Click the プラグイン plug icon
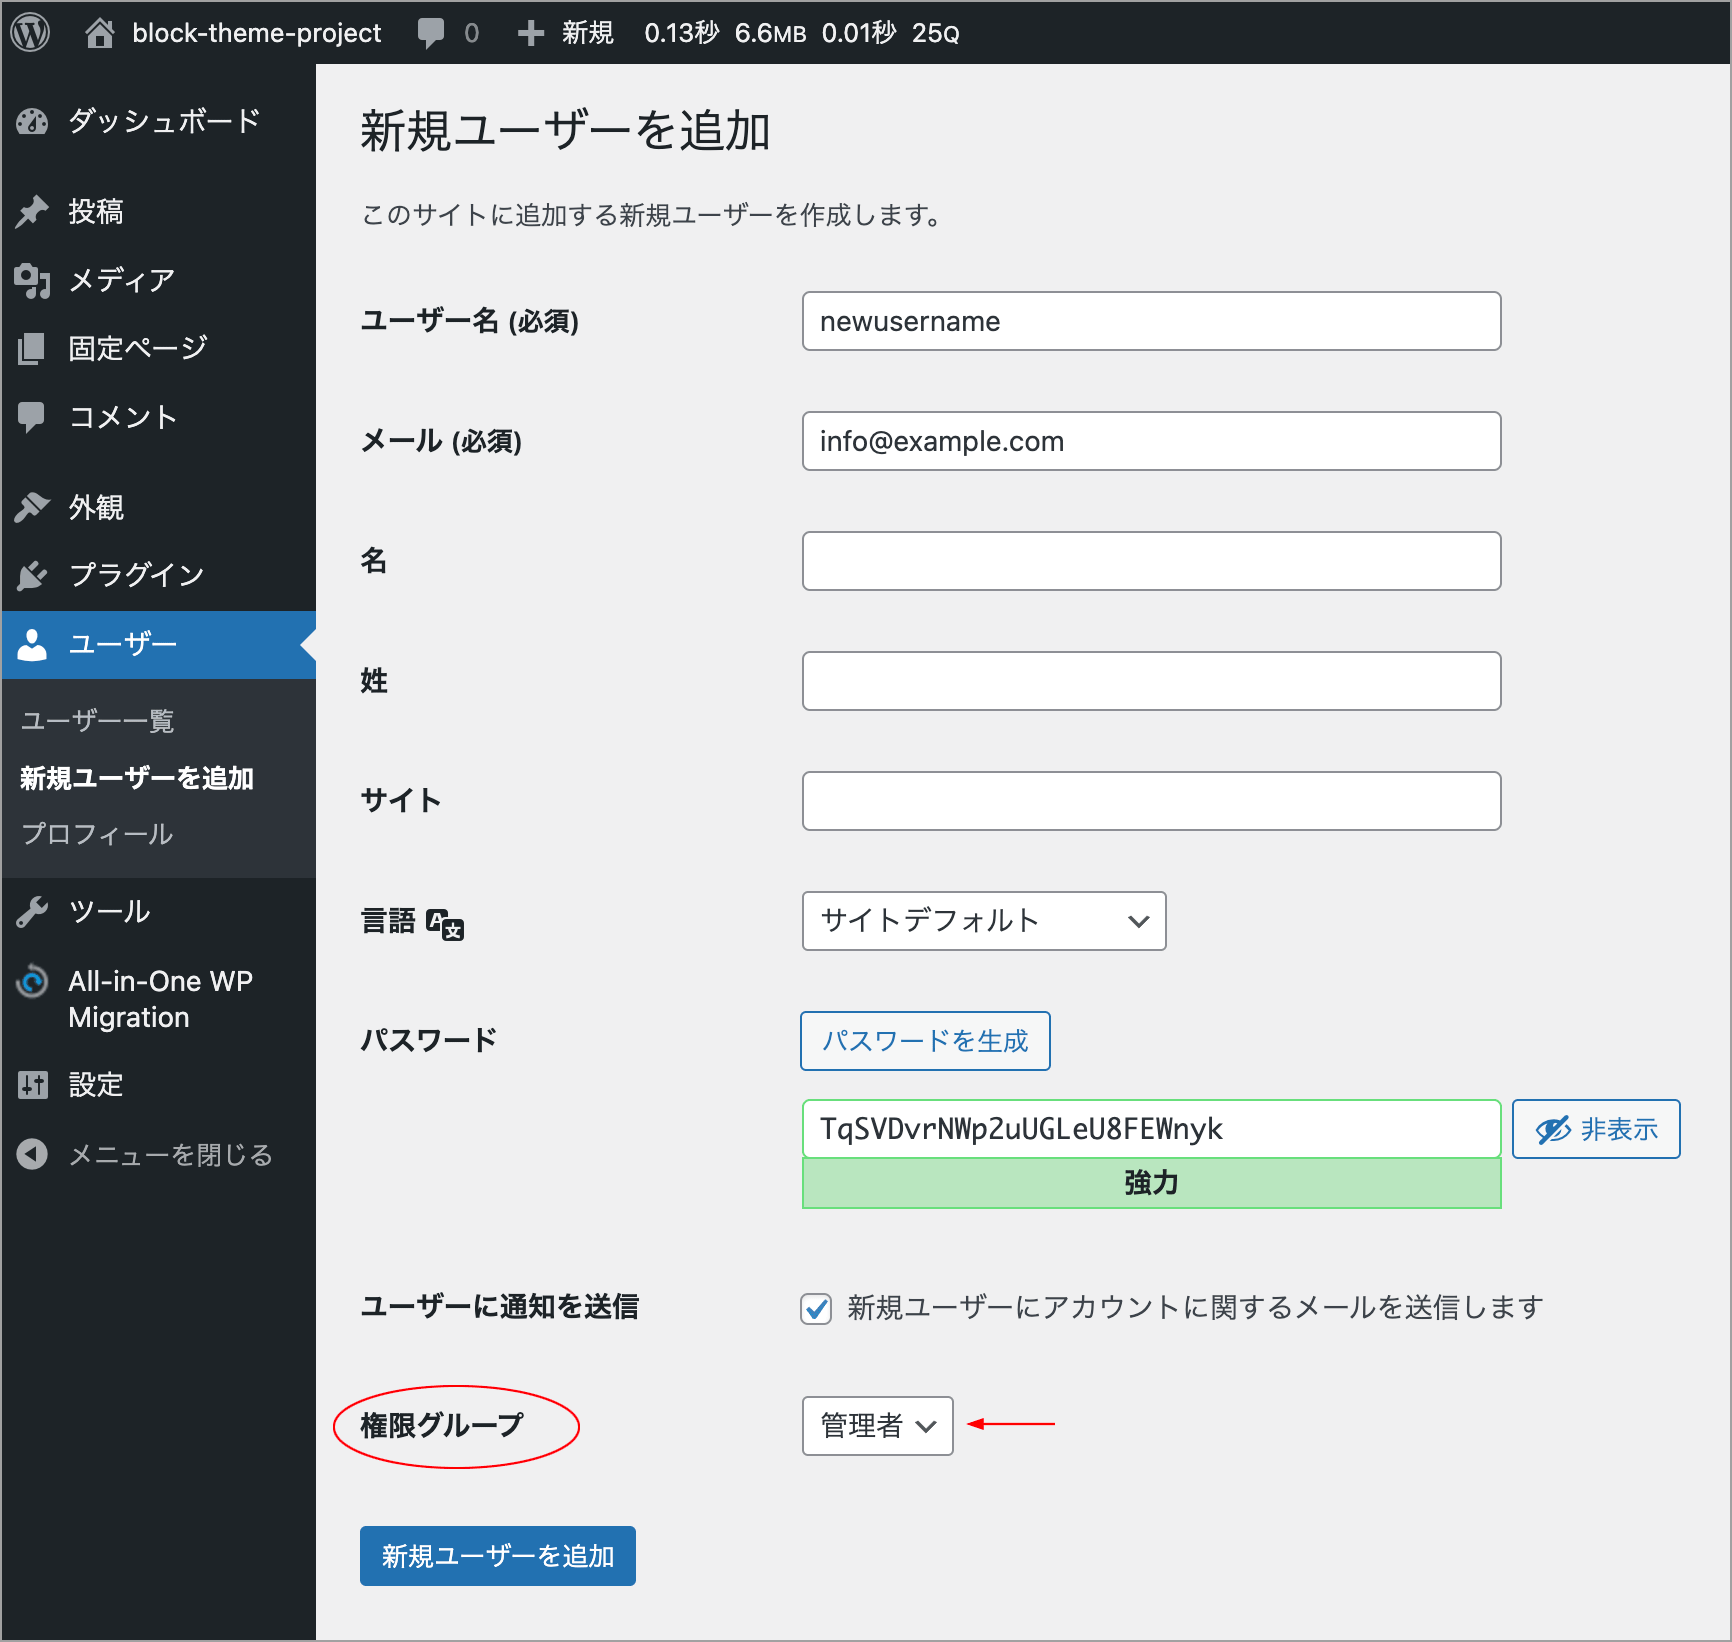 tap(32, 575)
